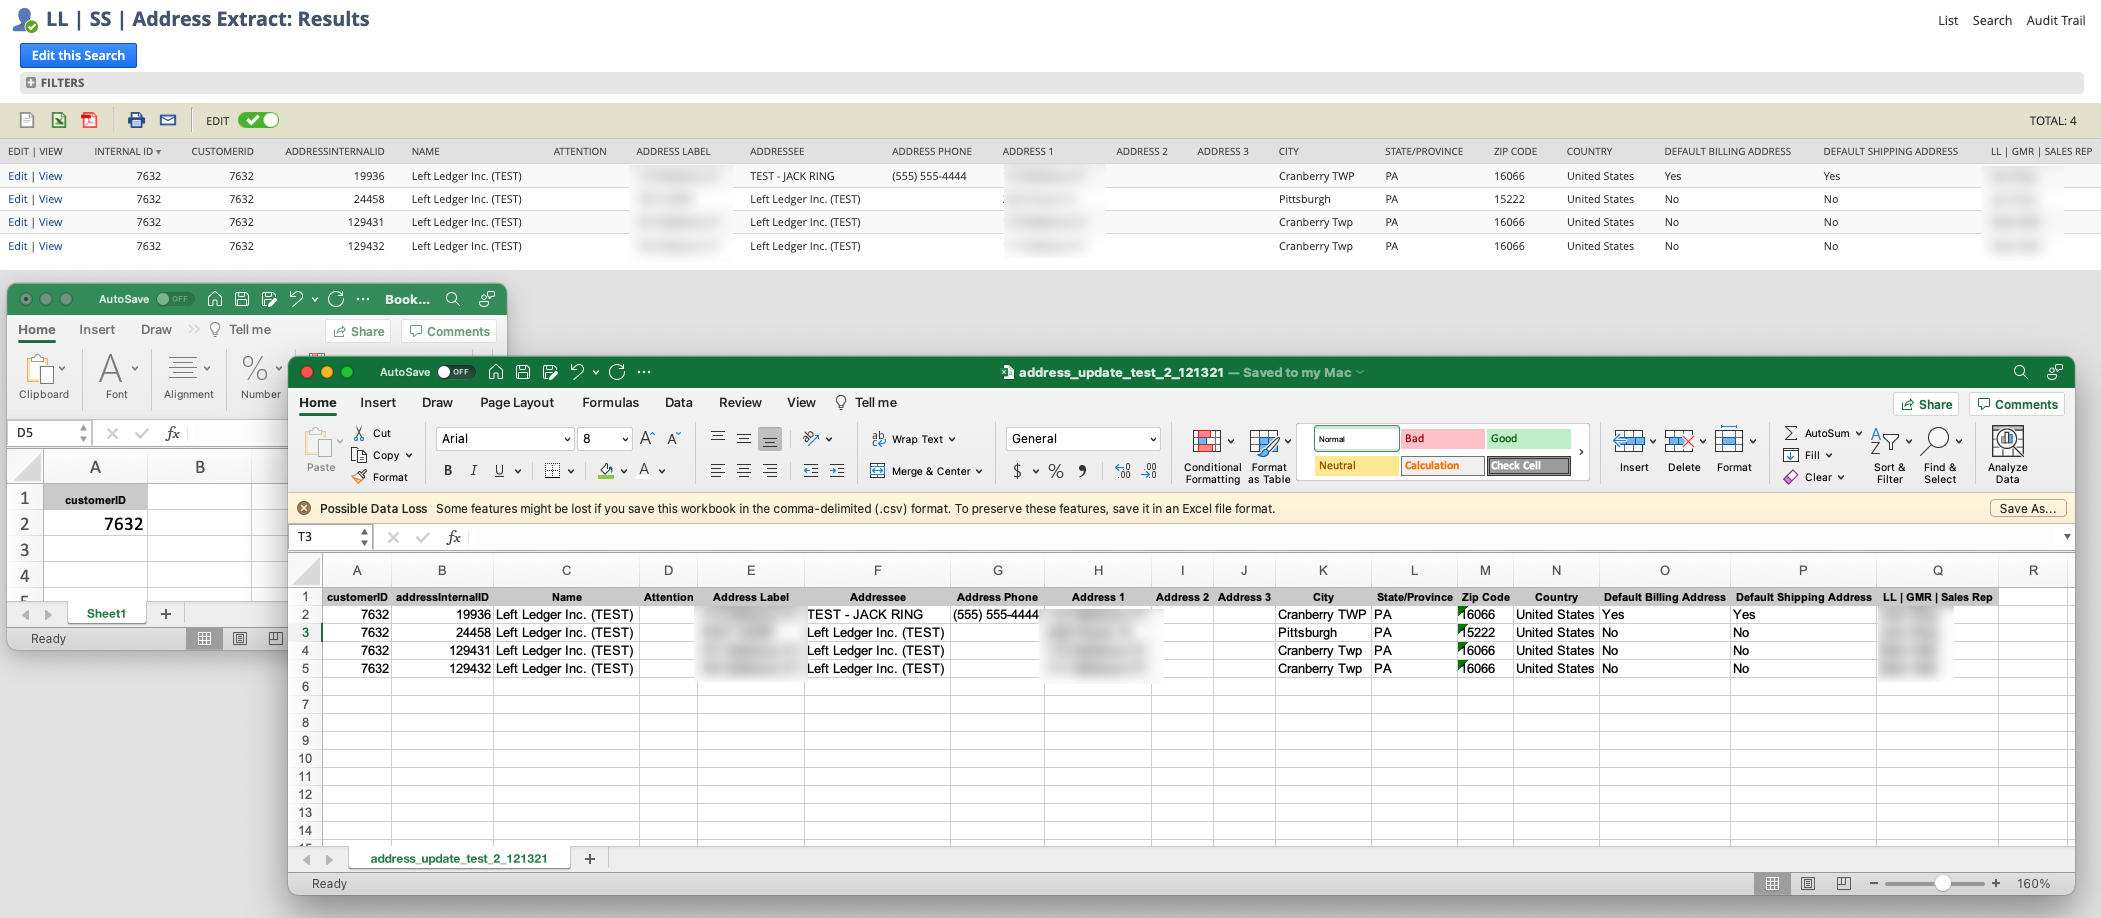Click the Save As... button in warning bar
Image resolution: width=2101 pixels, height=918 pixels.
(x=2028, y=508)
